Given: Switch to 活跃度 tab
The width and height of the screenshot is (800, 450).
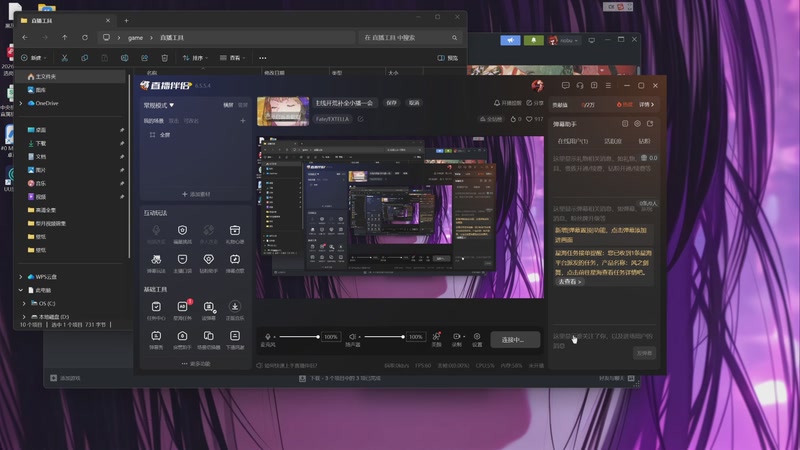Looking at the screenshot, I should (613, 141).
